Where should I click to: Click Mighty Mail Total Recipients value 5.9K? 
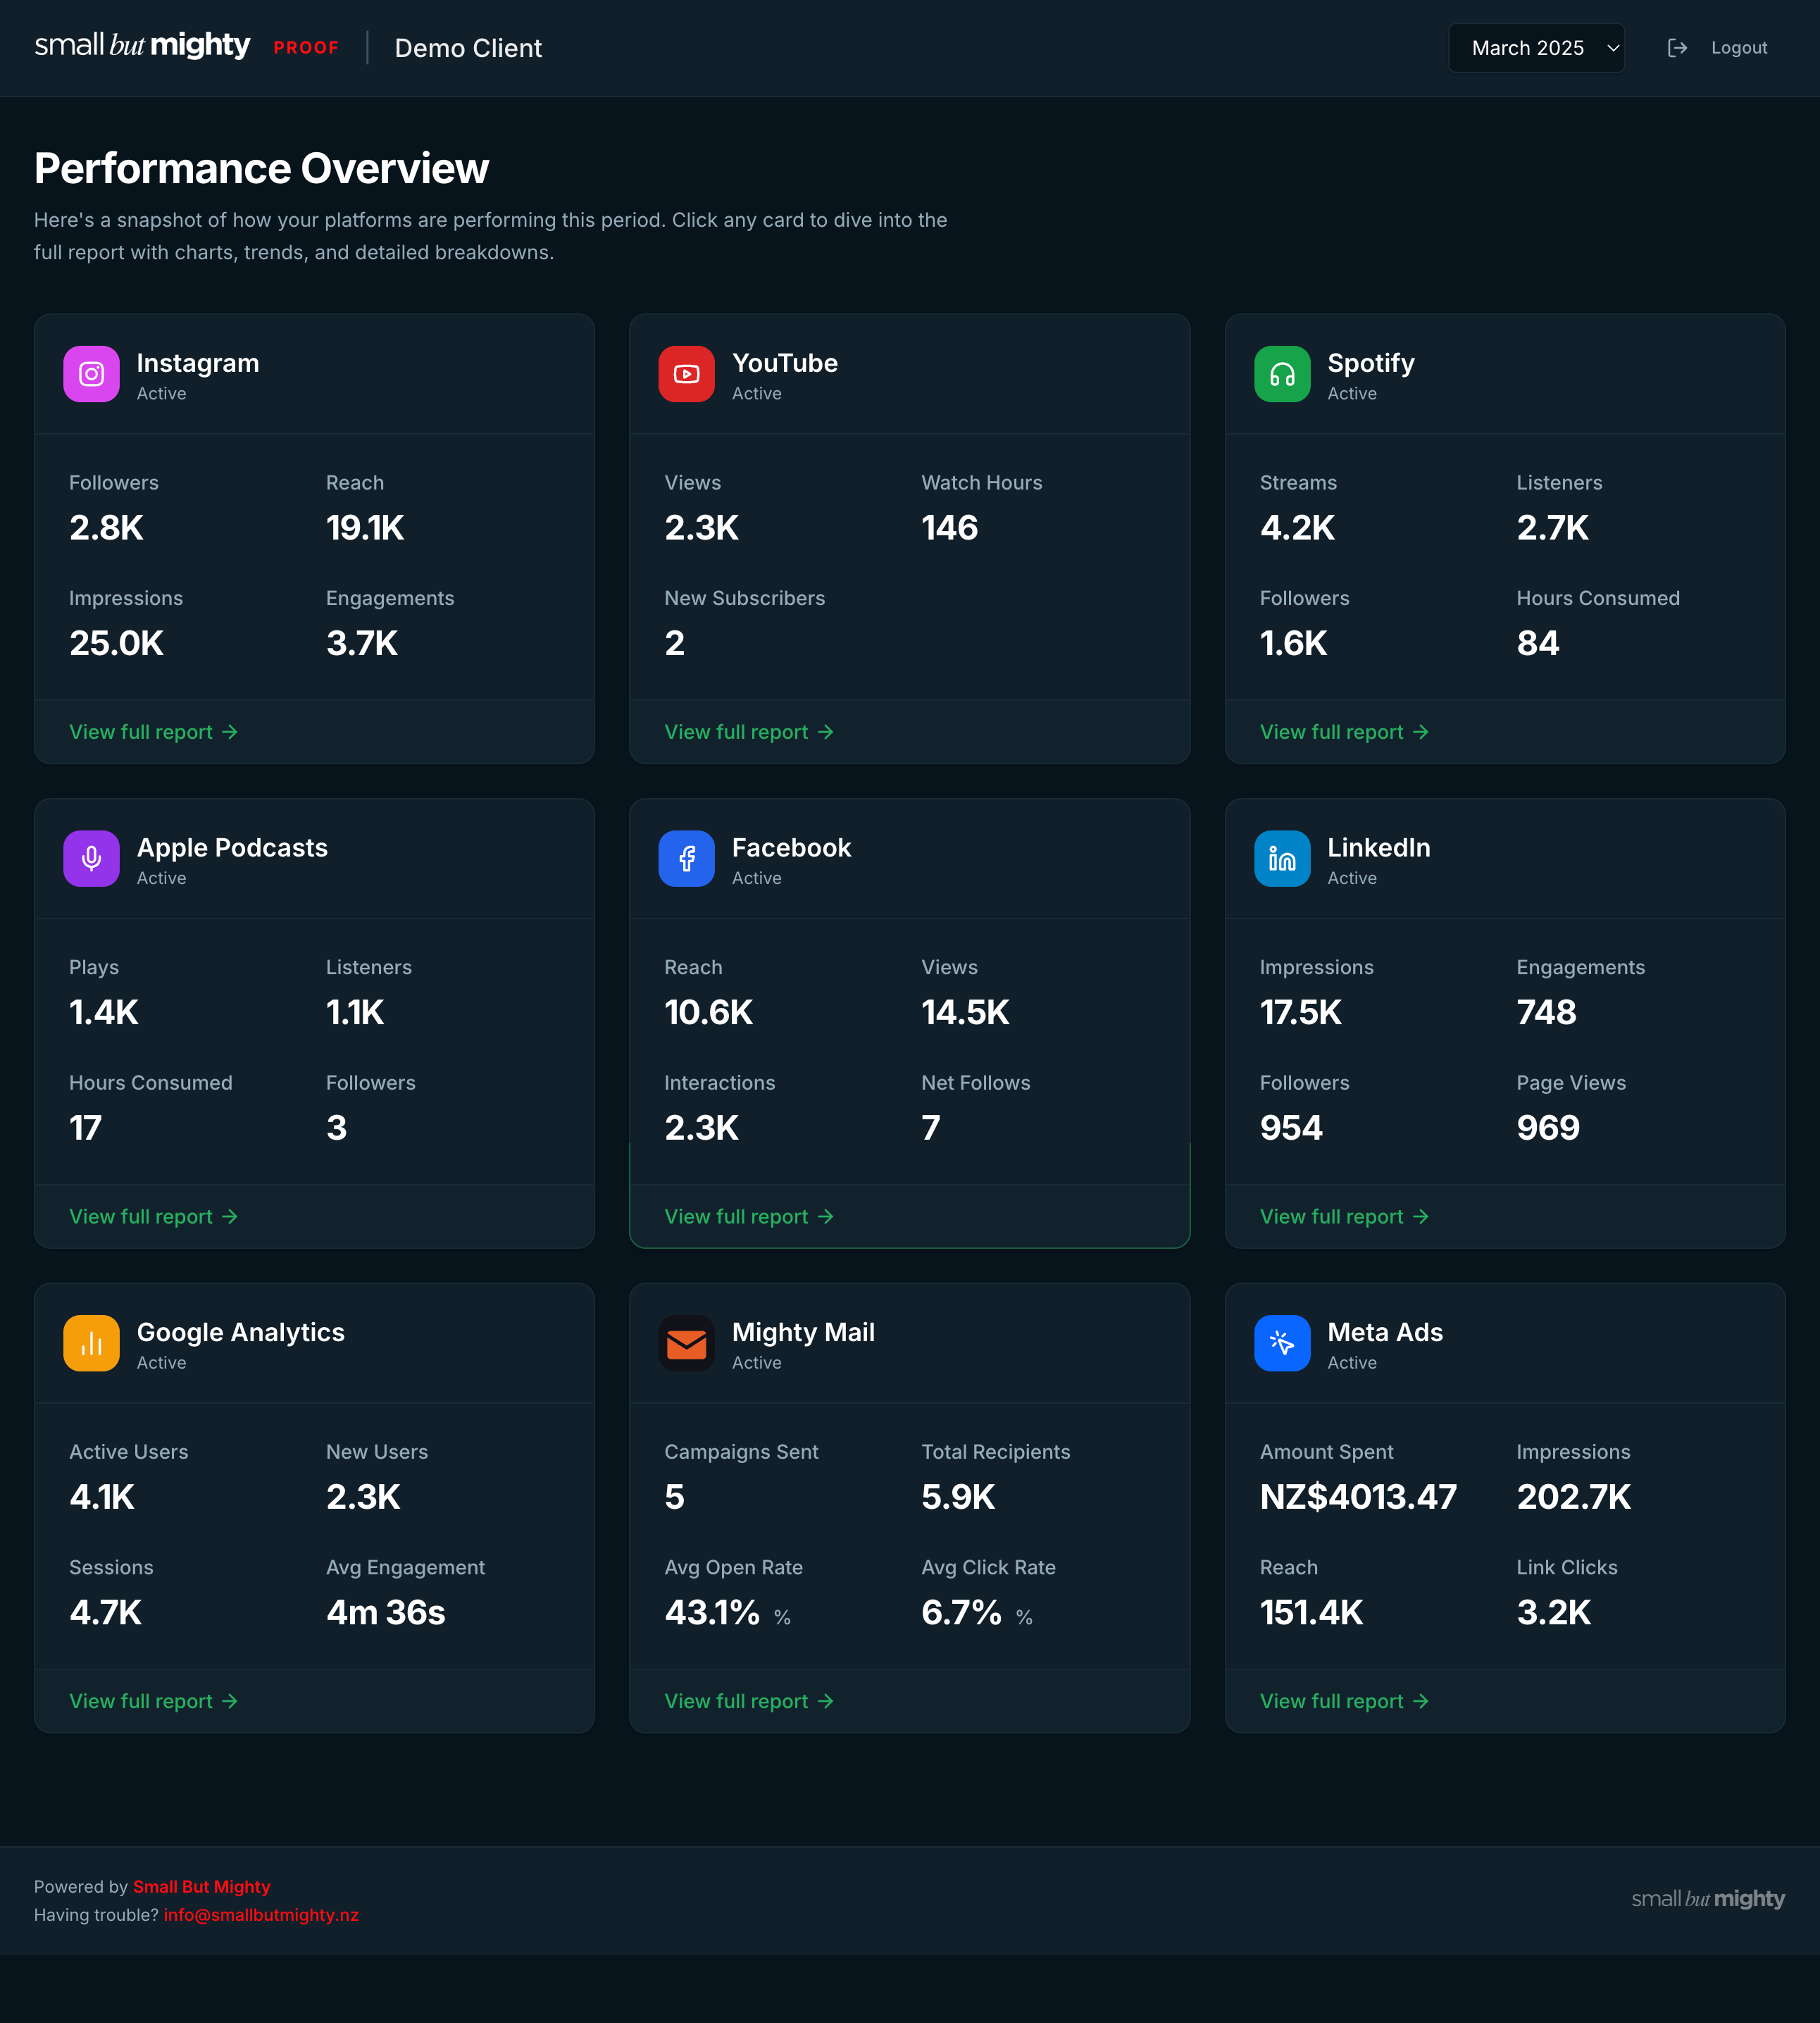tap(958, 1497)
